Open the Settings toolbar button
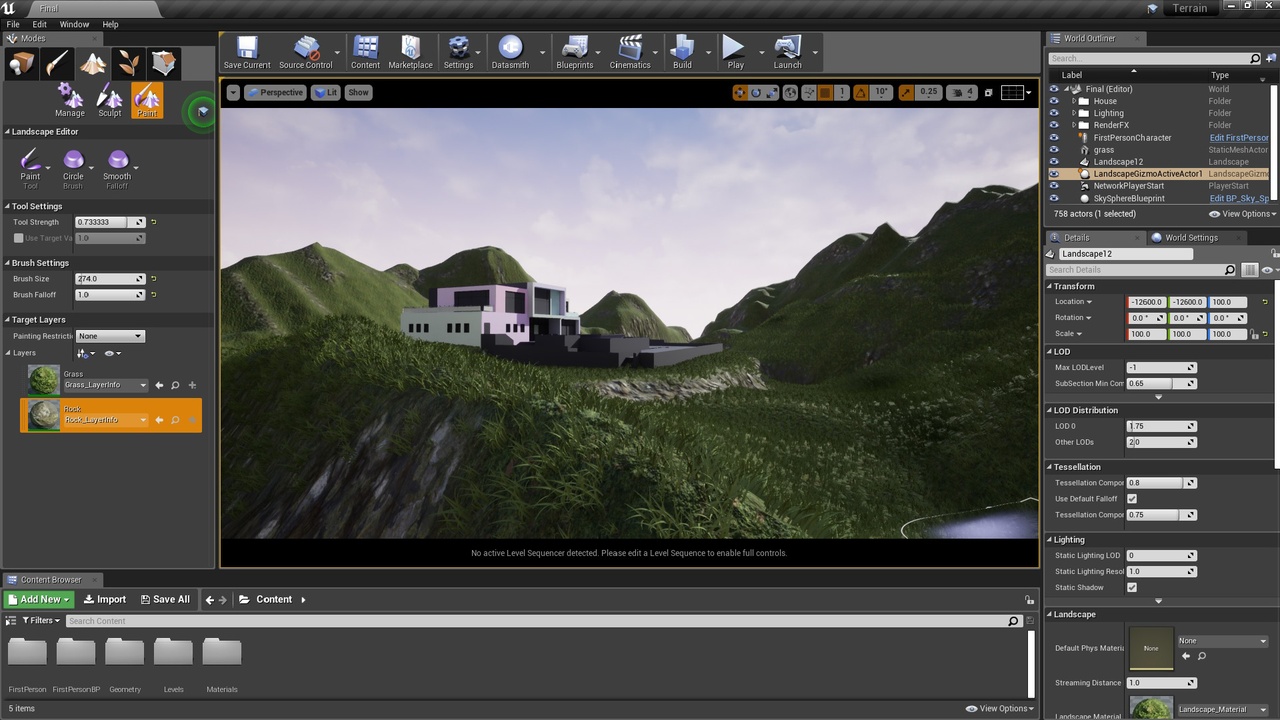The height and width of the screenshot is (720, 1280). pos(458,53)
